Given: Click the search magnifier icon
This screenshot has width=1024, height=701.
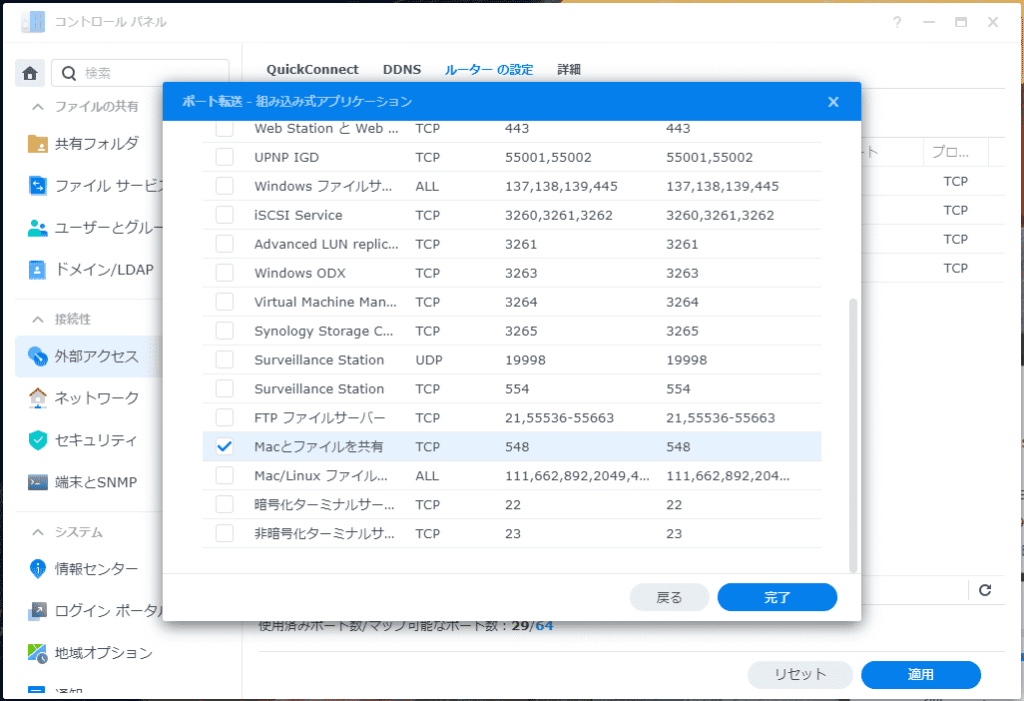Looking at the screenshot, I should pos(69,73).
